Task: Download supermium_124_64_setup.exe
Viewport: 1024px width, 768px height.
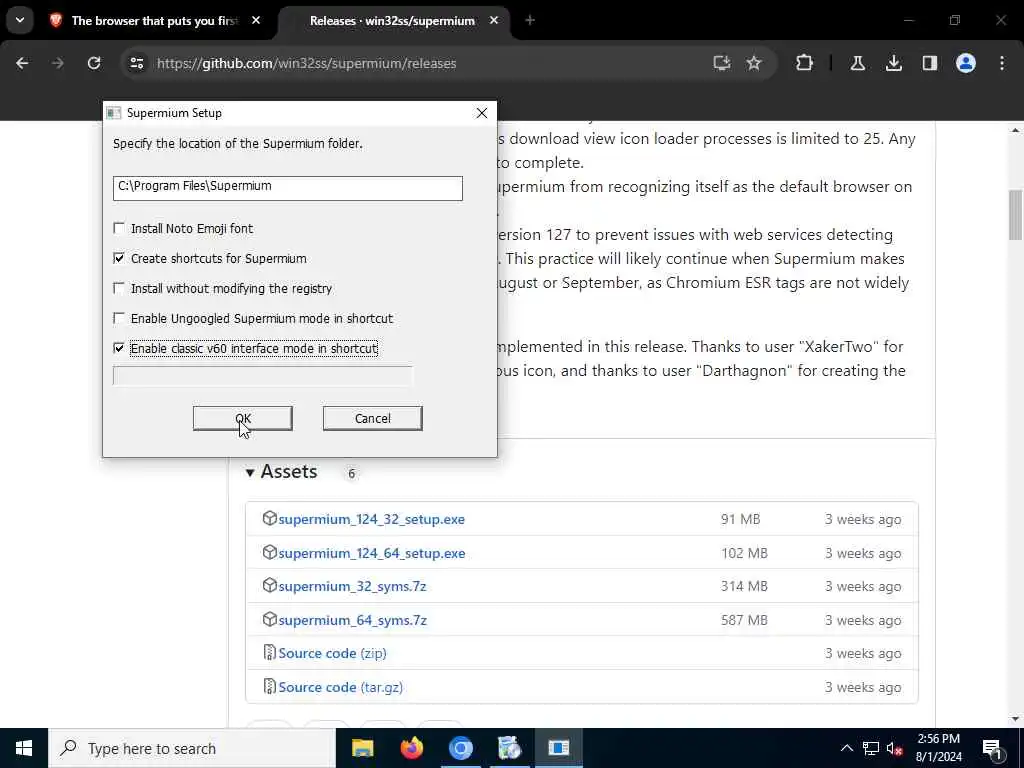Action: [372, 553]
